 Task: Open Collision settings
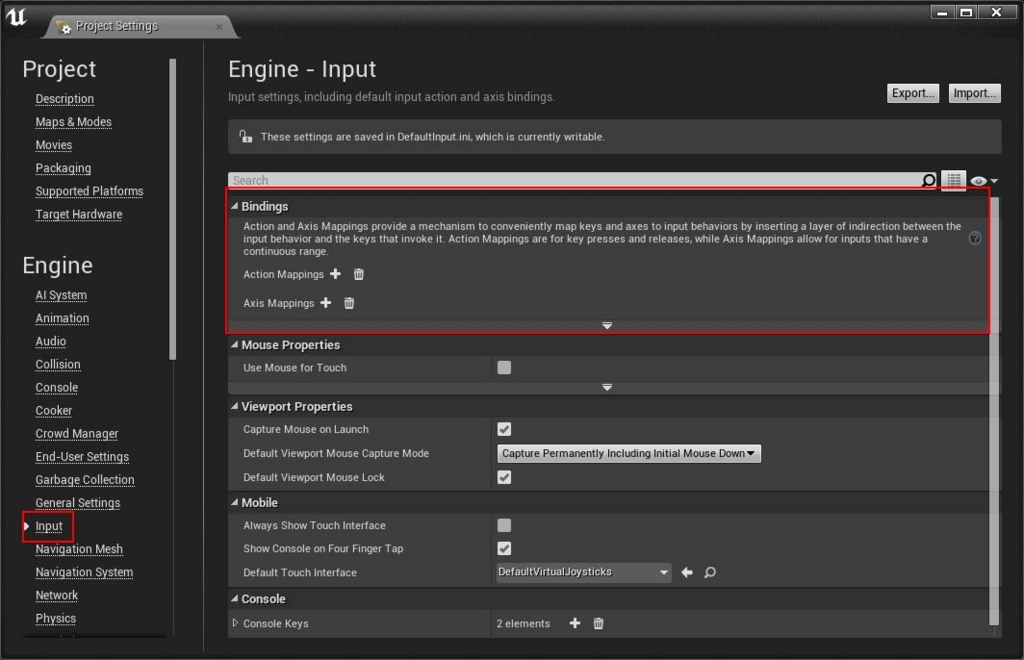(58, 364)
